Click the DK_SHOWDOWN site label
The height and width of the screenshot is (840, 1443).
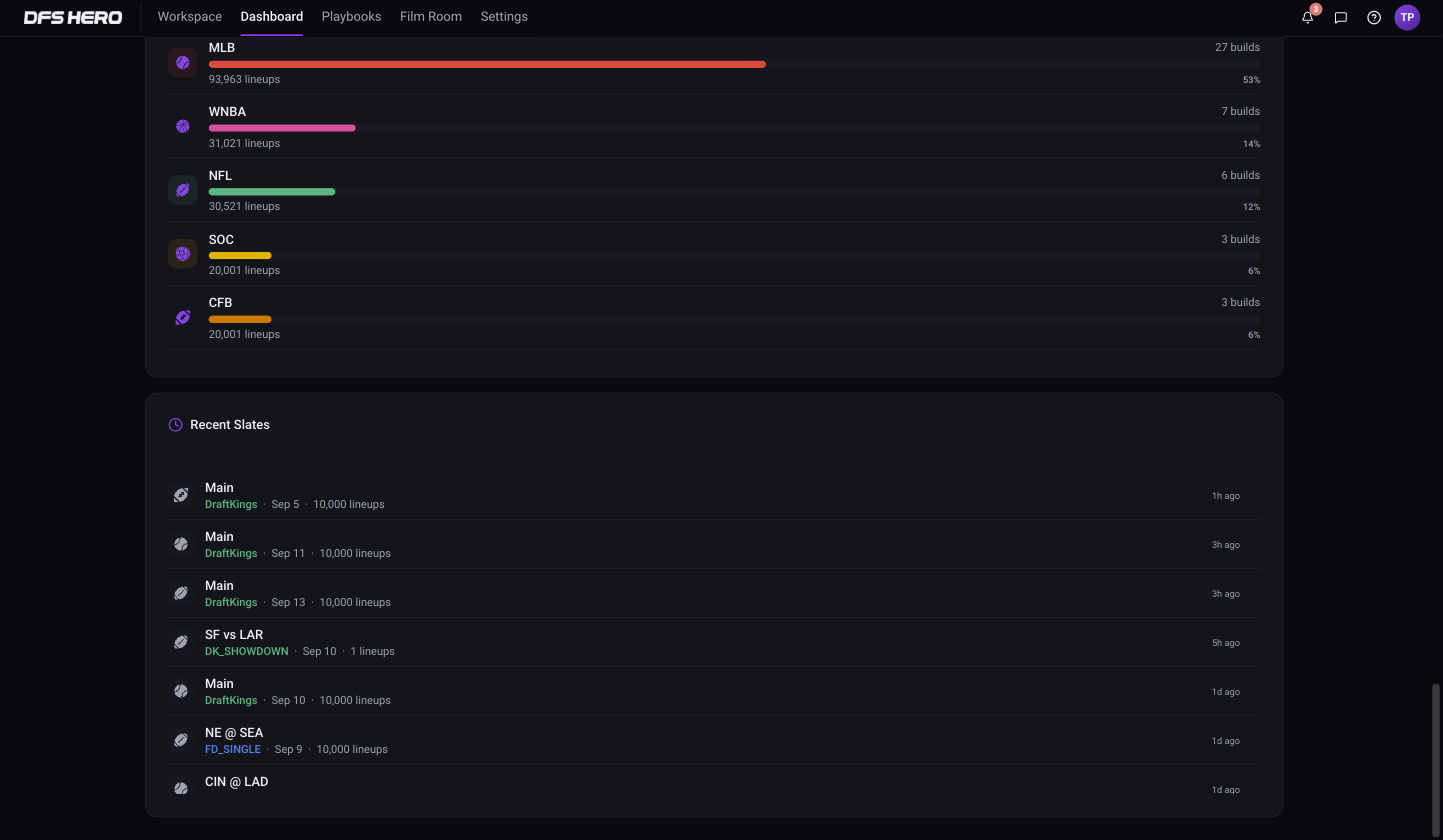(247, 651)
